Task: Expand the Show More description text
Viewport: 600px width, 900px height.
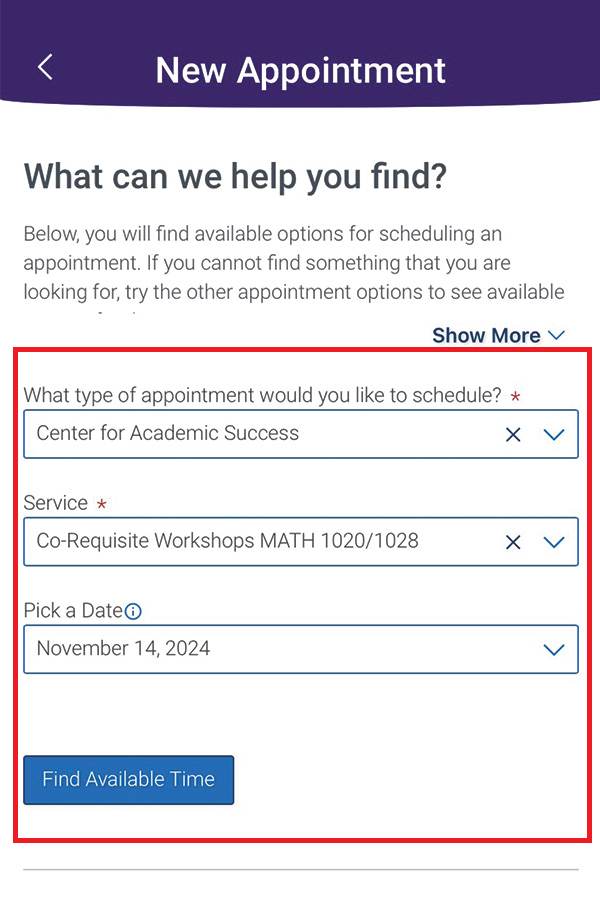Action: click(x=486, y=335)
